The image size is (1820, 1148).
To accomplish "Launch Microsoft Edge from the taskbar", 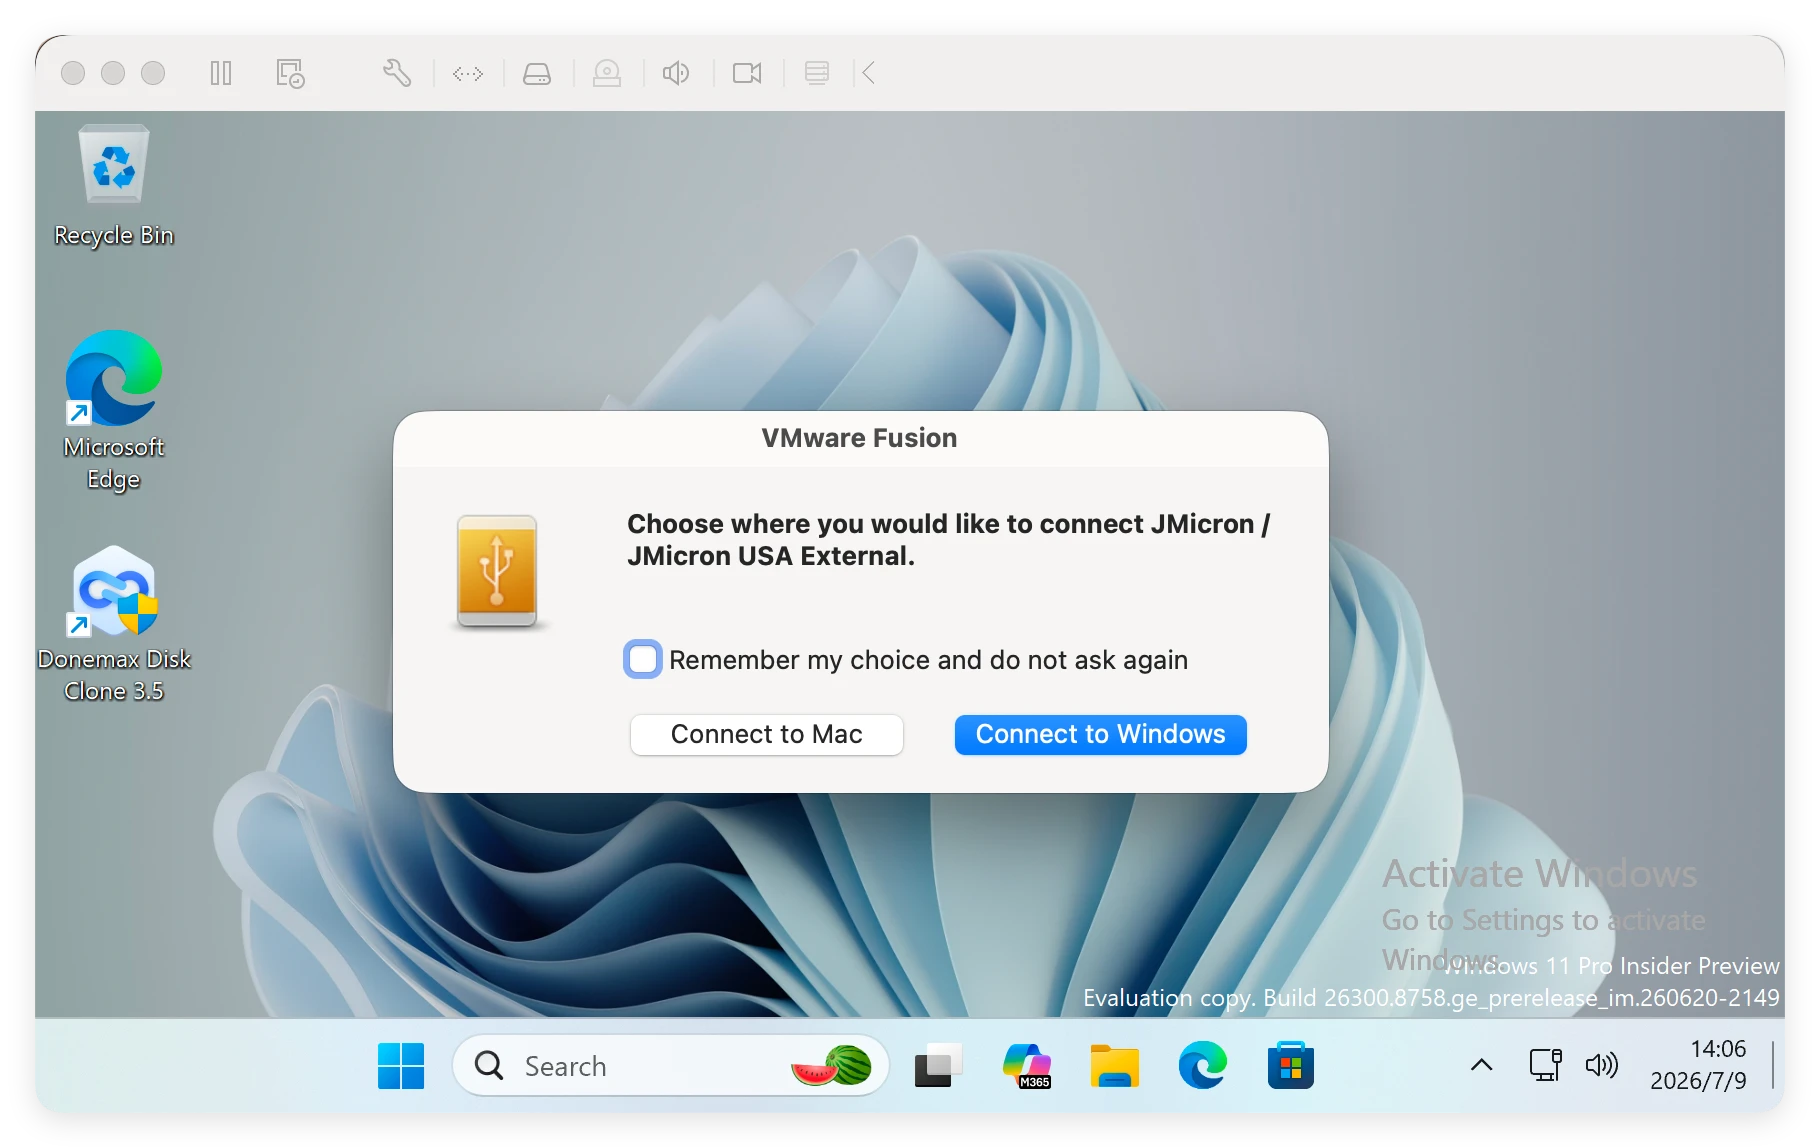I will pyautogui.click(x=1203, y=1066).
